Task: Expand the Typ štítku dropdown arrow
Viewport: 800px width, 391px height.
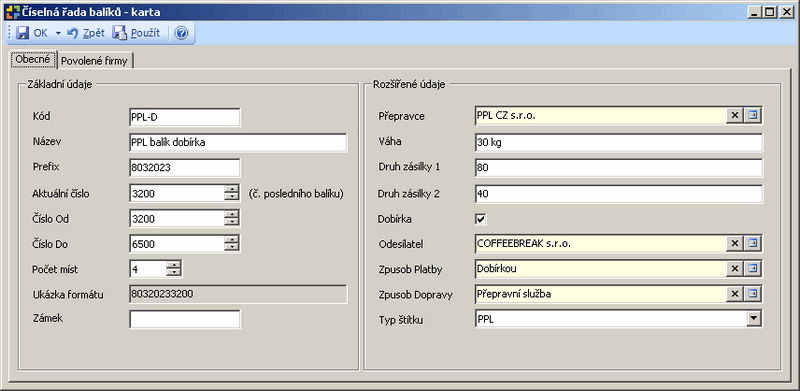Action: (x=754, y=318)
